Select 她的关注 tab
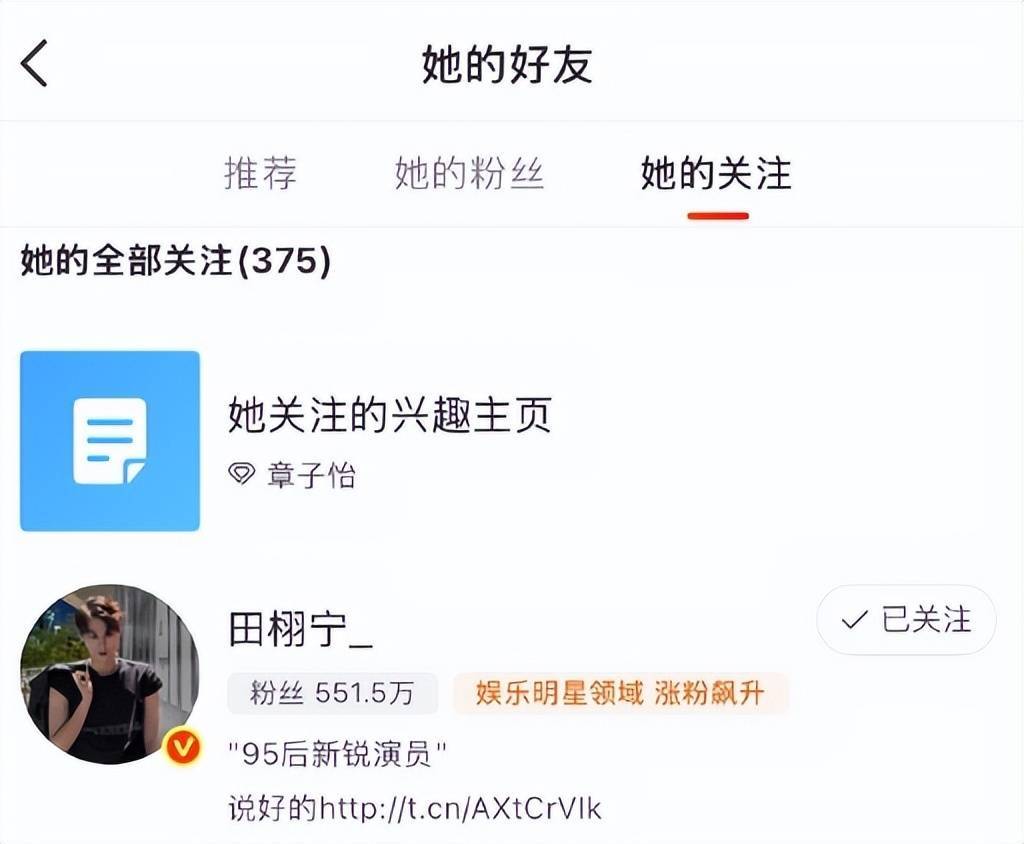 (x=716, y=173)
